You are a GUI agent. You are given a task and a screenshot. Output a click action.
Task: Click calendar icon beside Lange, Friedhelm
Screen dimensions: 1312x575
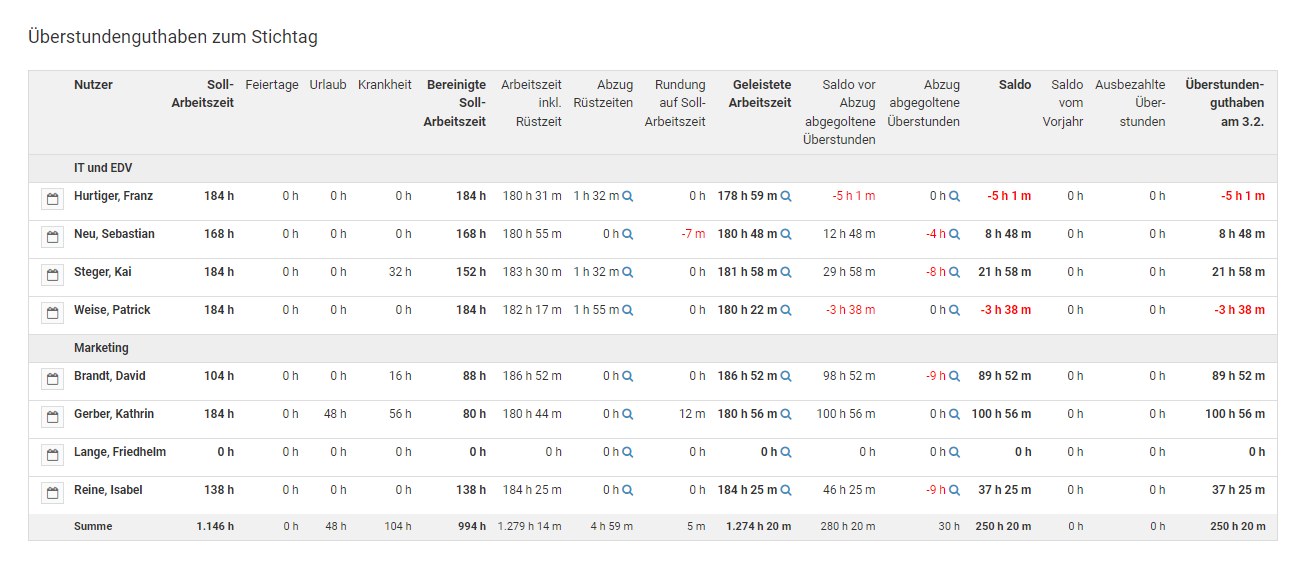click(x=52, y=455)
